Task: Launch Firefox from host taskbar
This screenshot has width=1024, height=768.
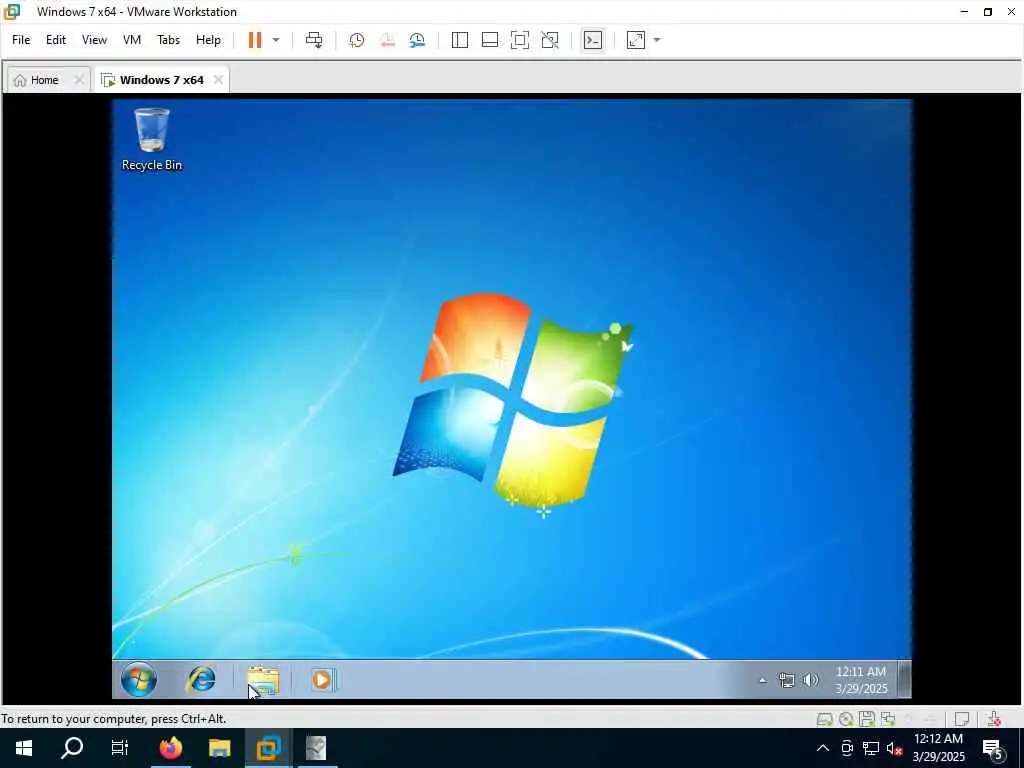Action: pos(170,748)
